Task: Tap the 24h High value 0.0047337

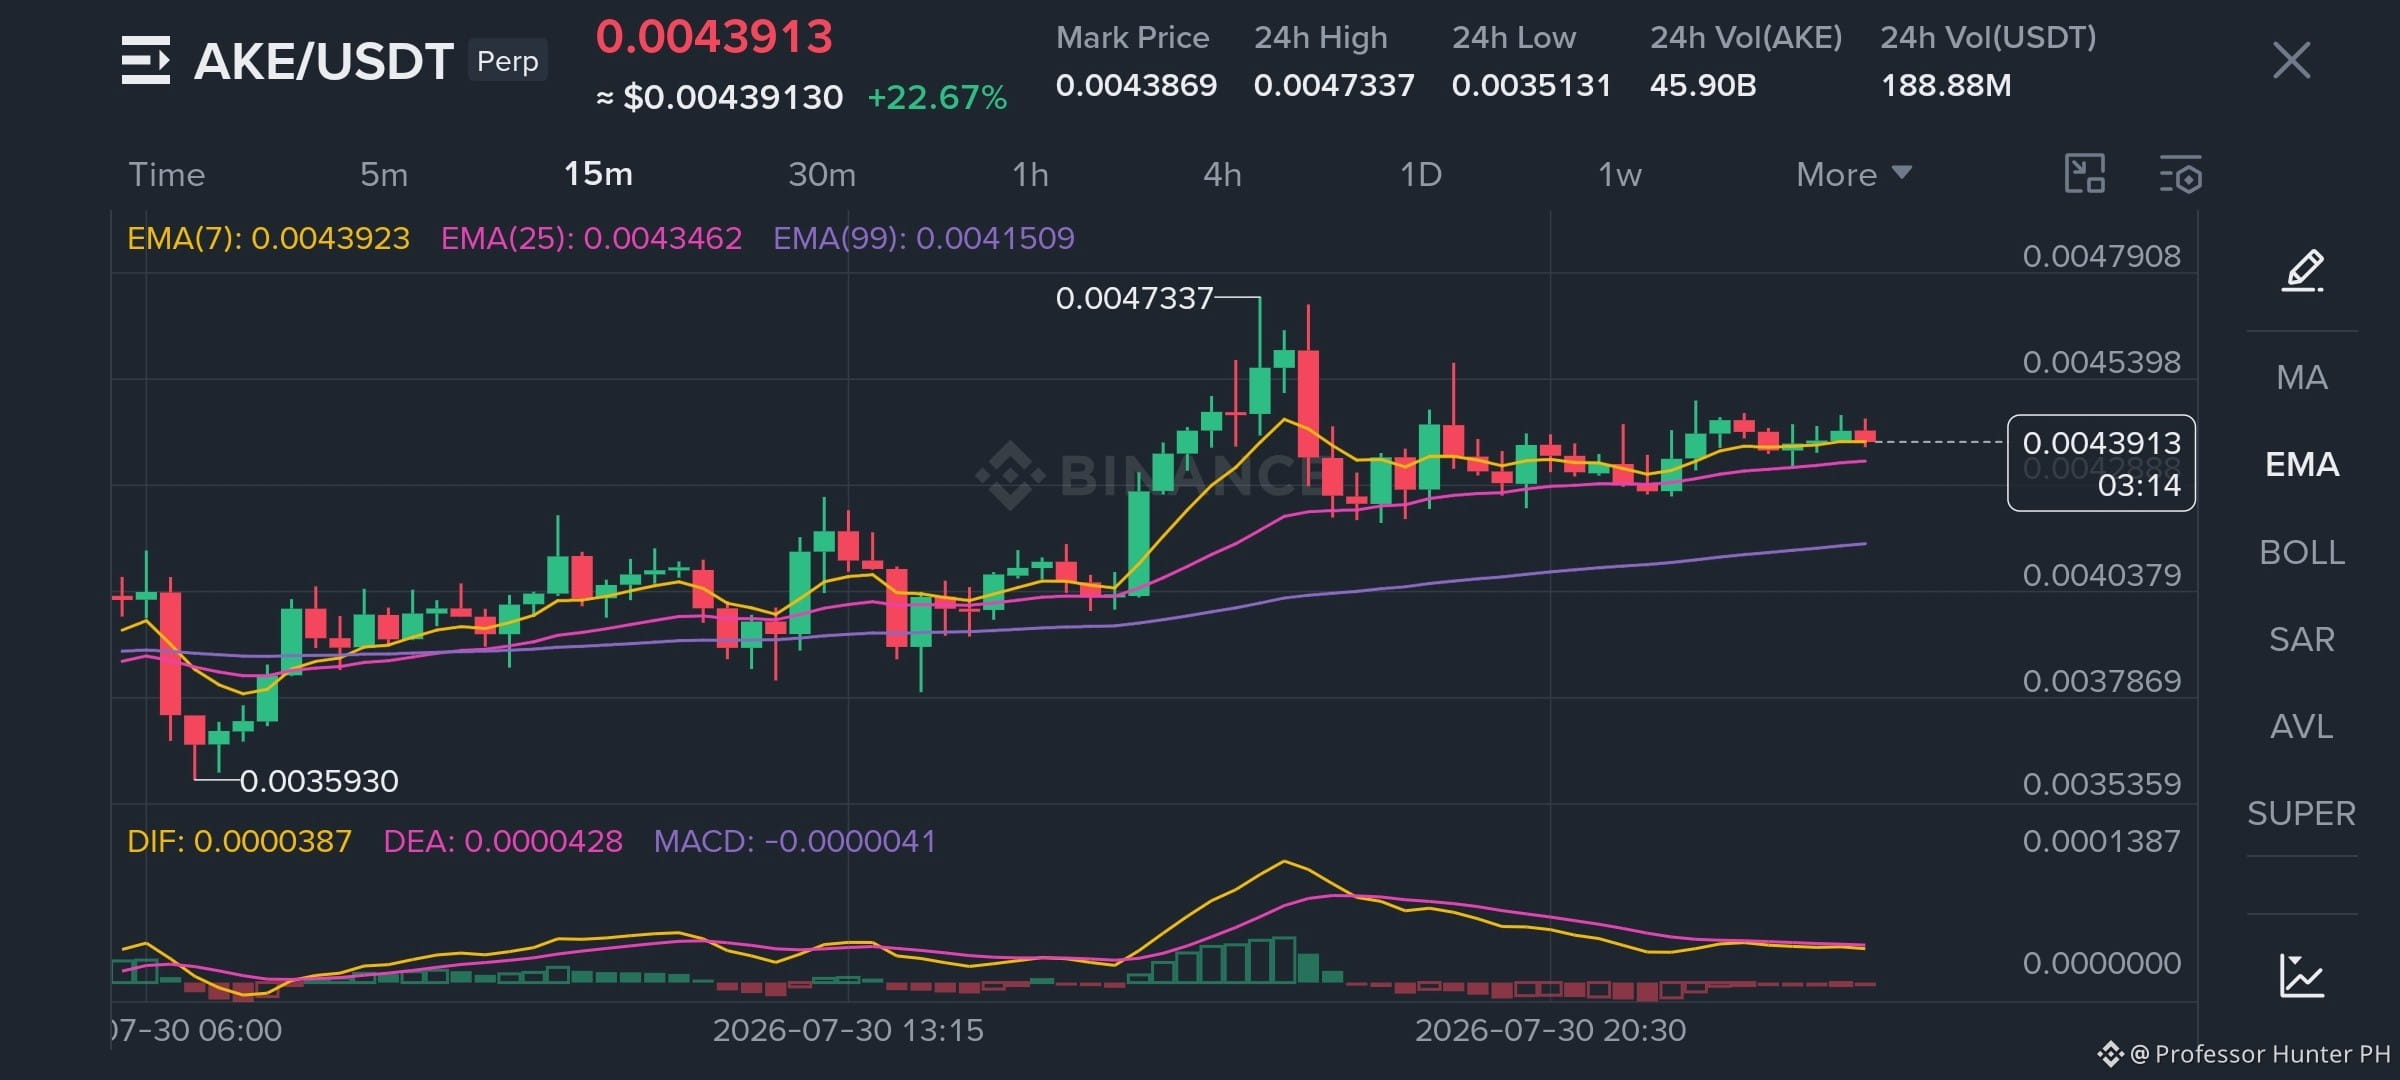Action: click(x=1334, y=85)
